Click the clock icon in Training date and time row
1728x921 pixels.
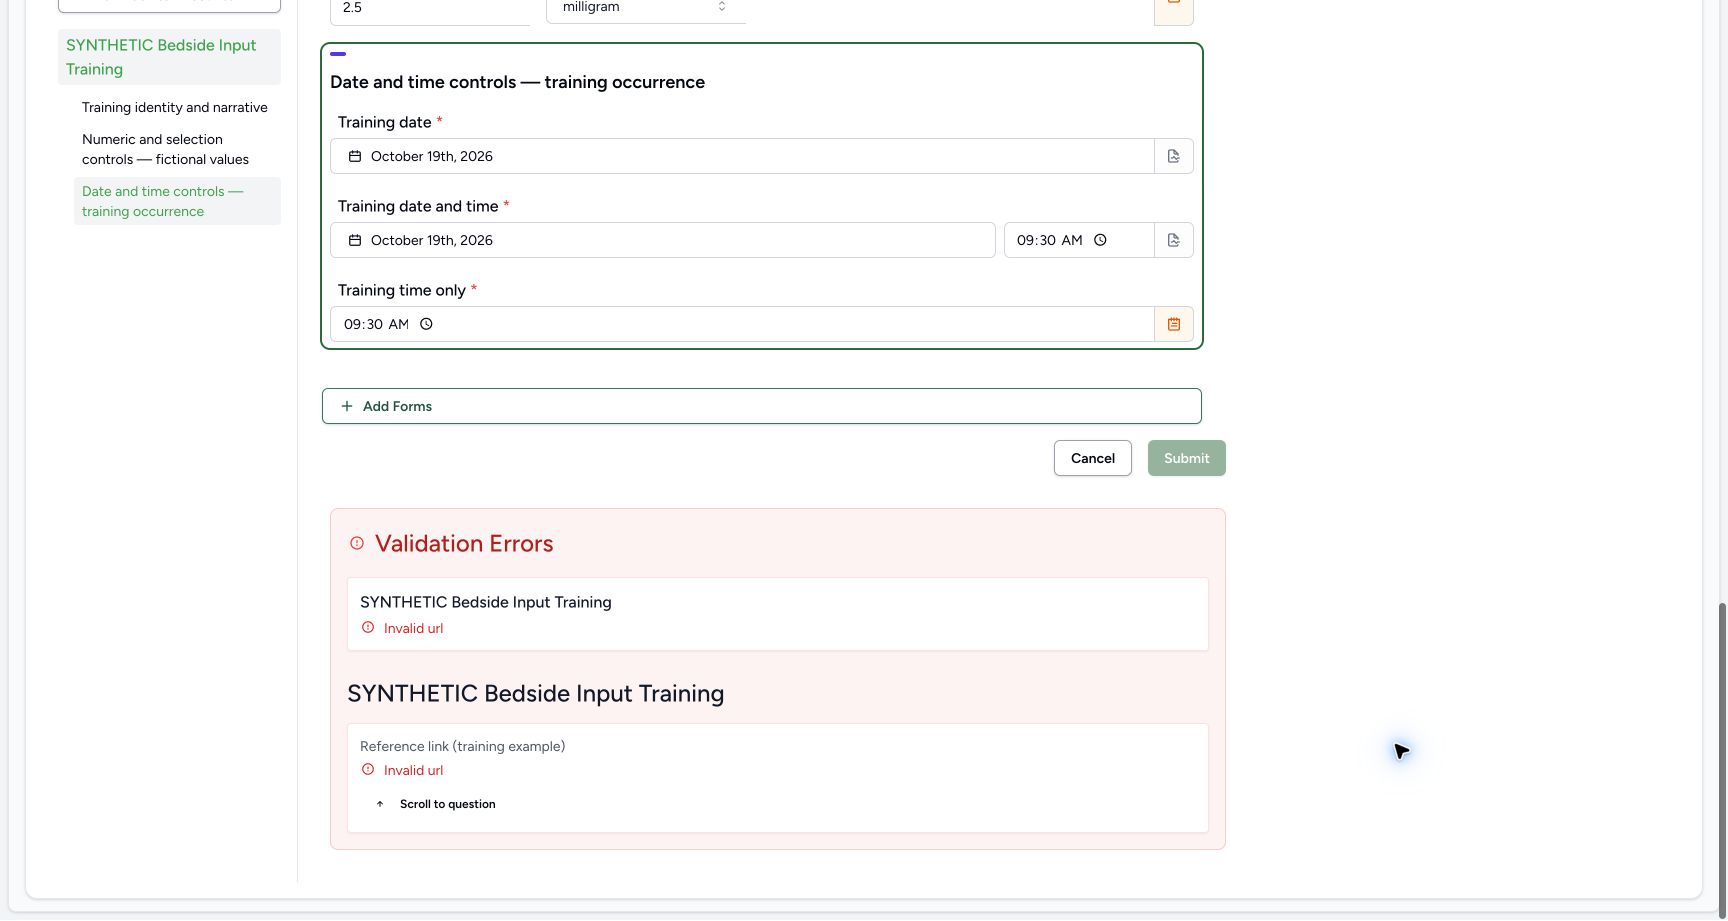pyautogui.click(x=1100, y=240)
